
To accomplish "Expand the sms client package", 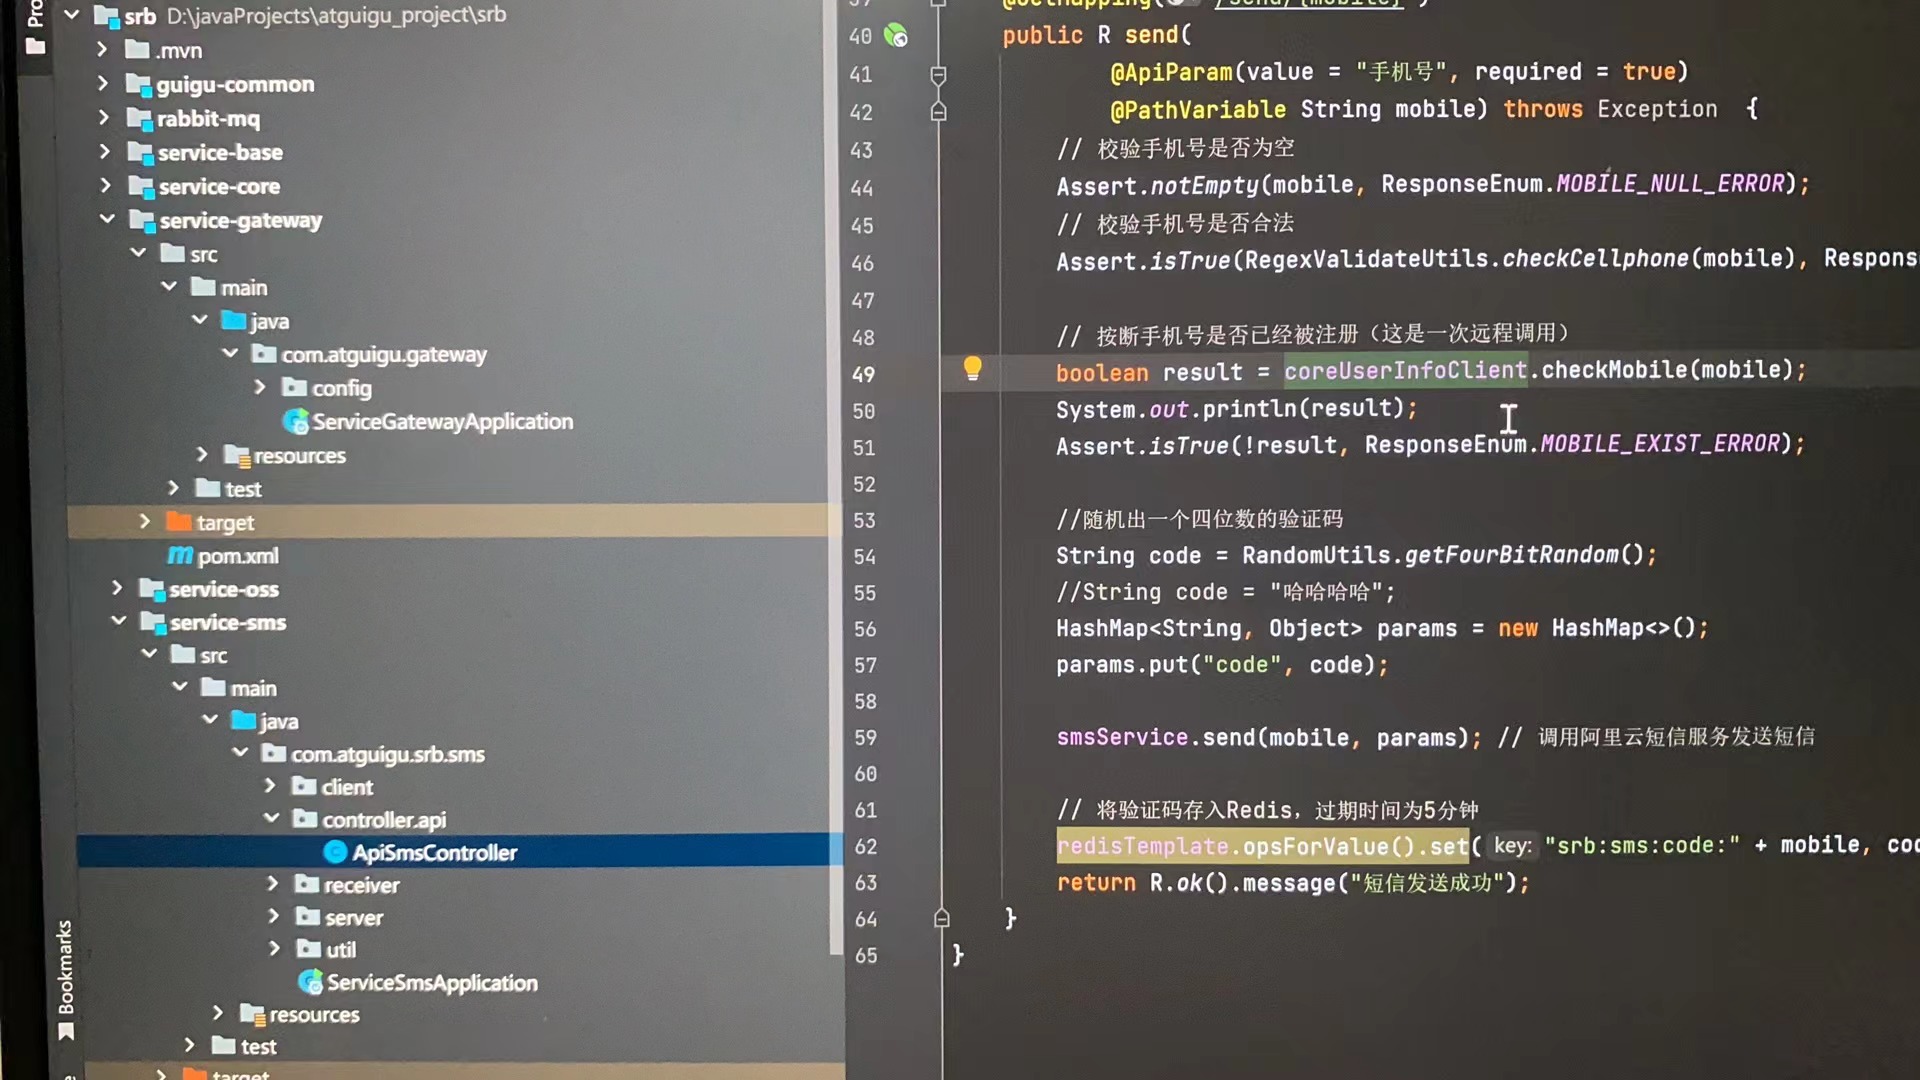I will (x=270, y=786).
